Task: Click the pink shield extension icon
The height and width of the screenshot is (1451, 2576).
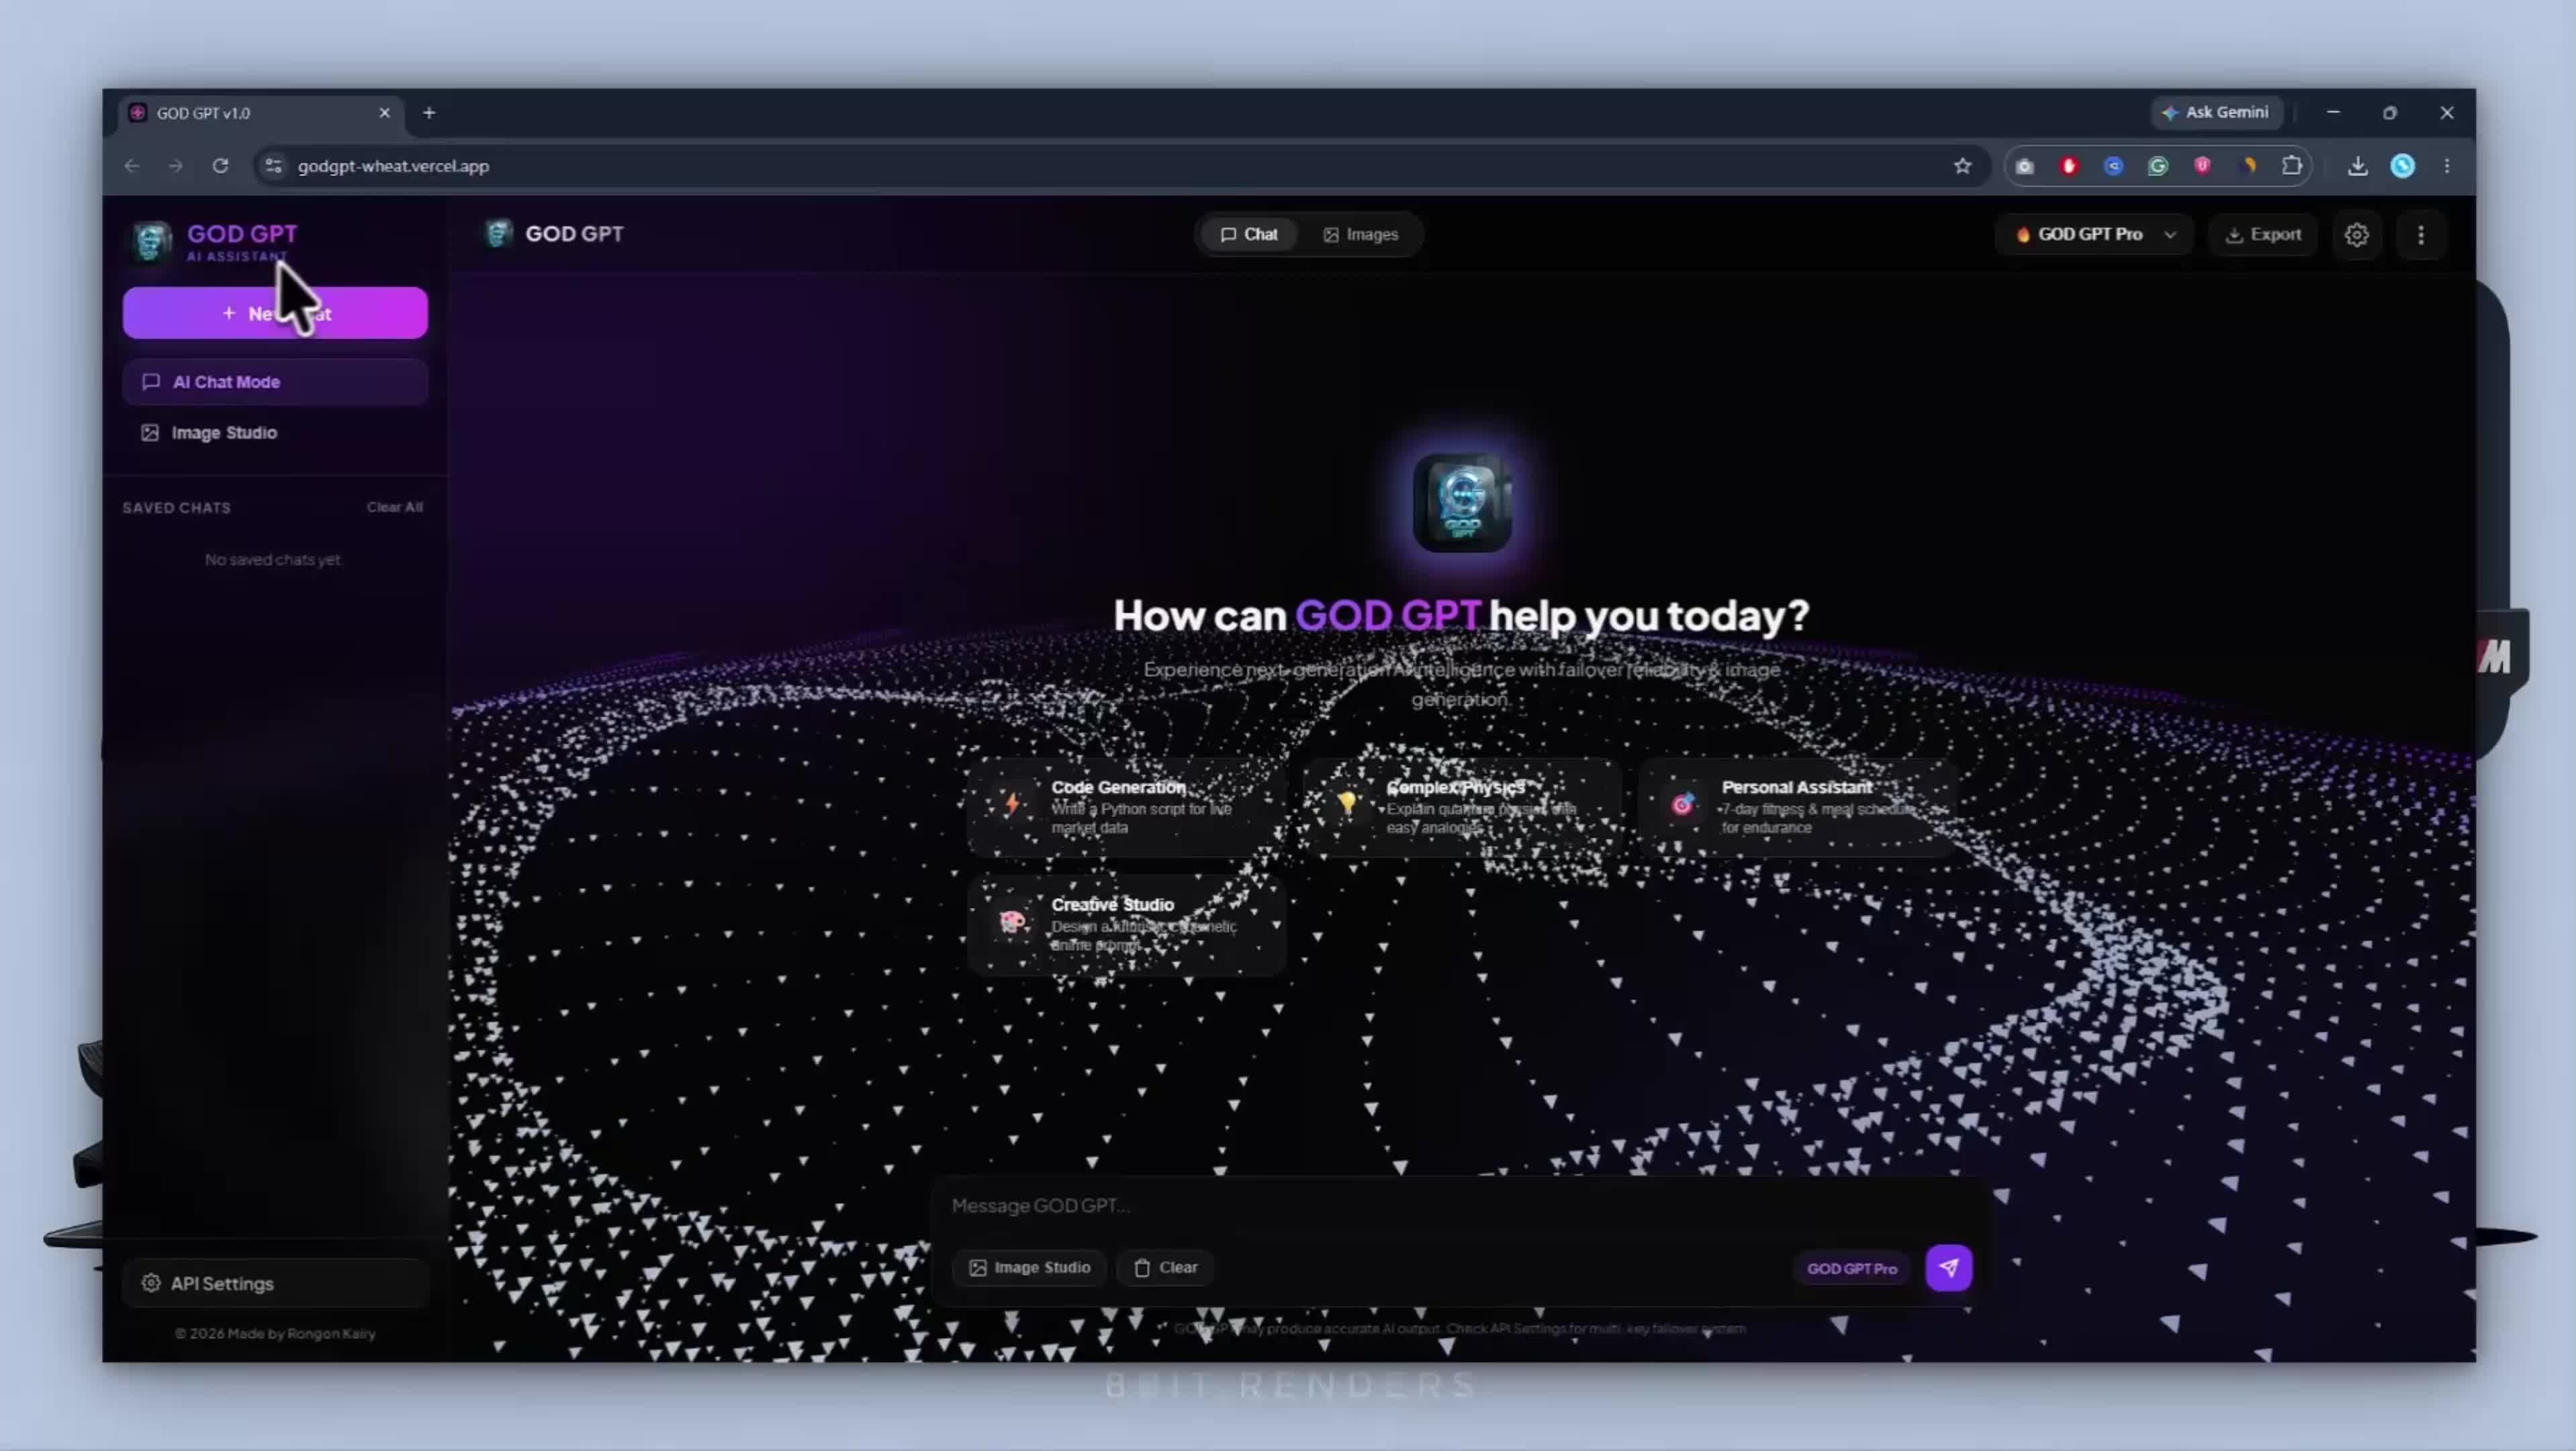Action: coord(2202,166)
